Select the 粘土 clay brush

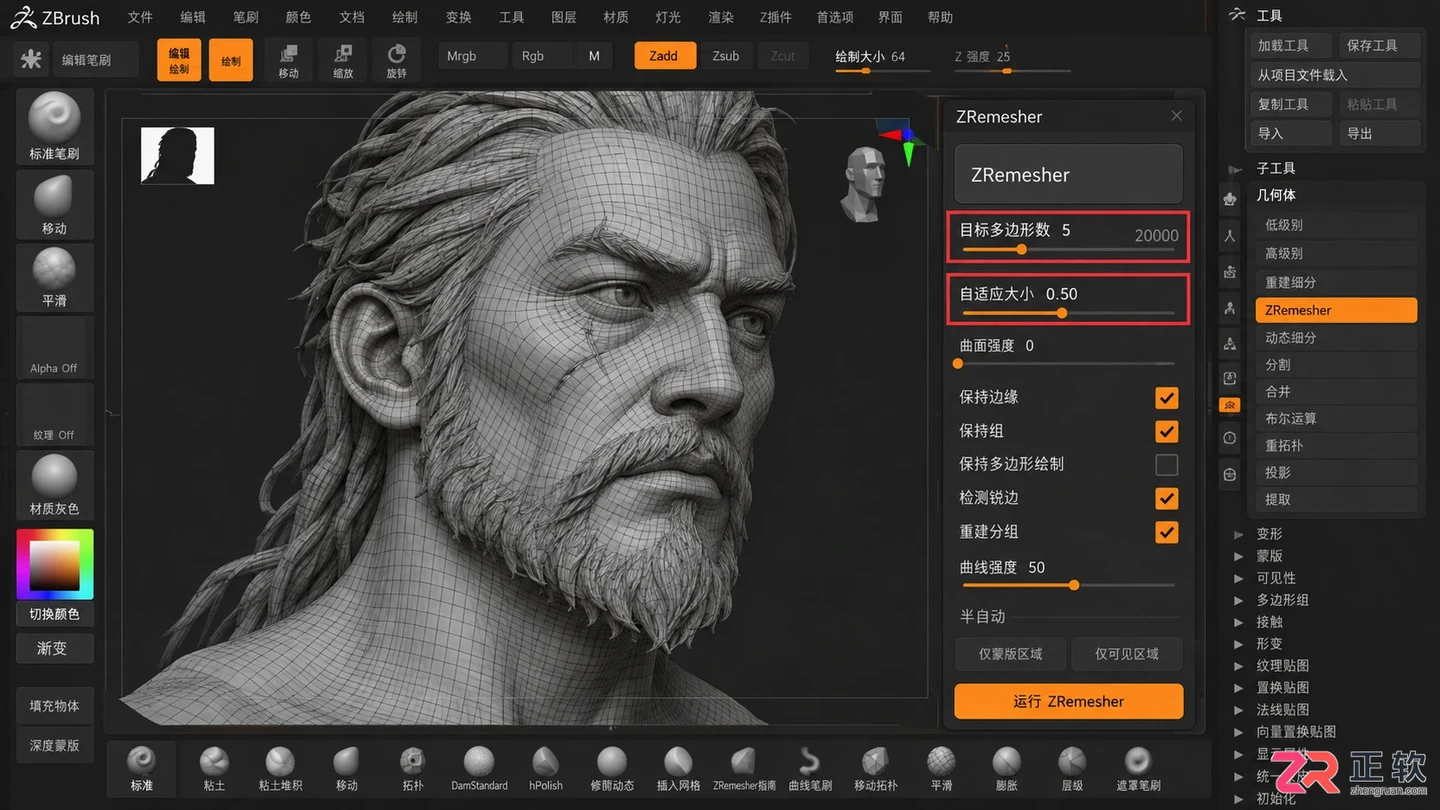pyautogui.click(x=214, y=768)
